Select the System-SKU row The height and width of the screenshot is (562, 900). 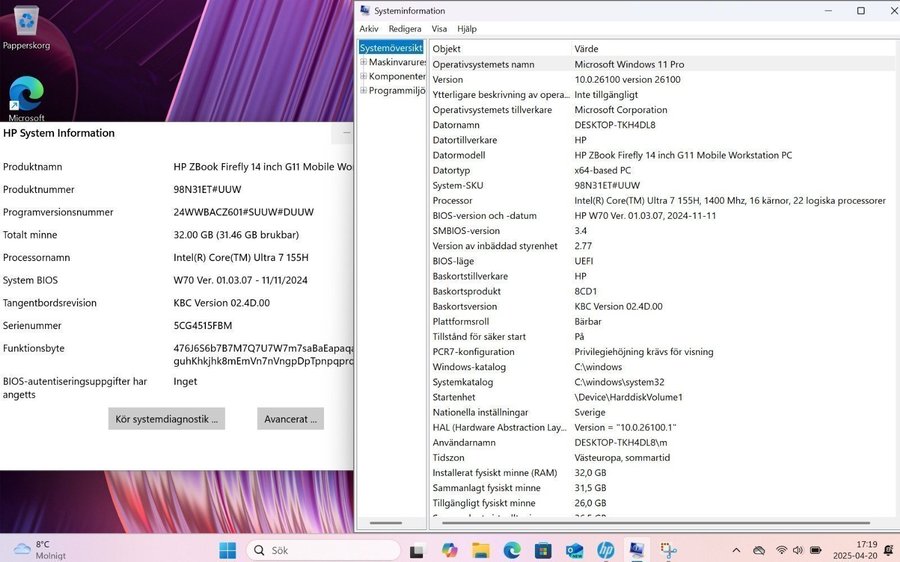click(x=663, y=185)
